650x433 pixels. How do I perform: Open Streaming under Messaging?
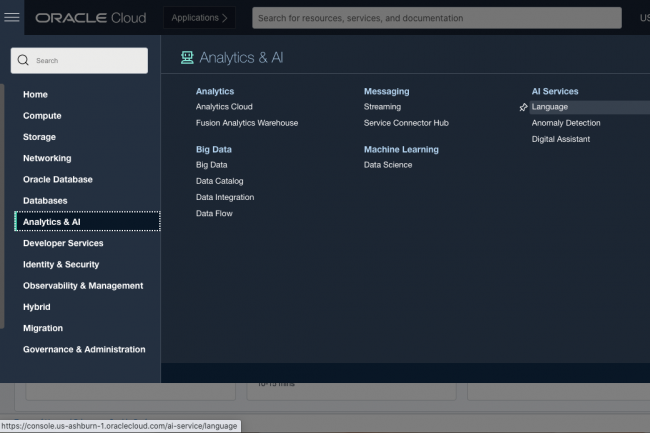(382, 106)
